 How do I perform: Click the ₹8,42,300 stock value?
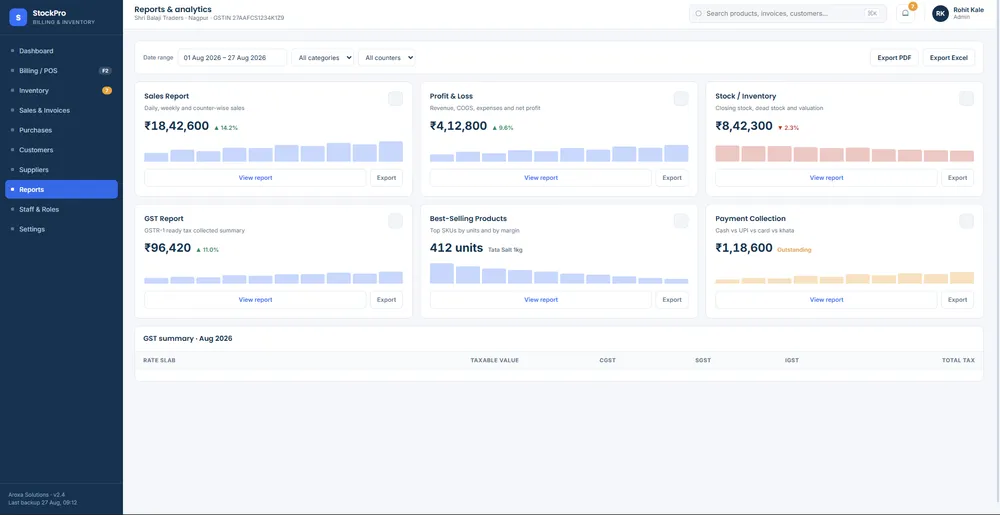(x=744, y=126)
